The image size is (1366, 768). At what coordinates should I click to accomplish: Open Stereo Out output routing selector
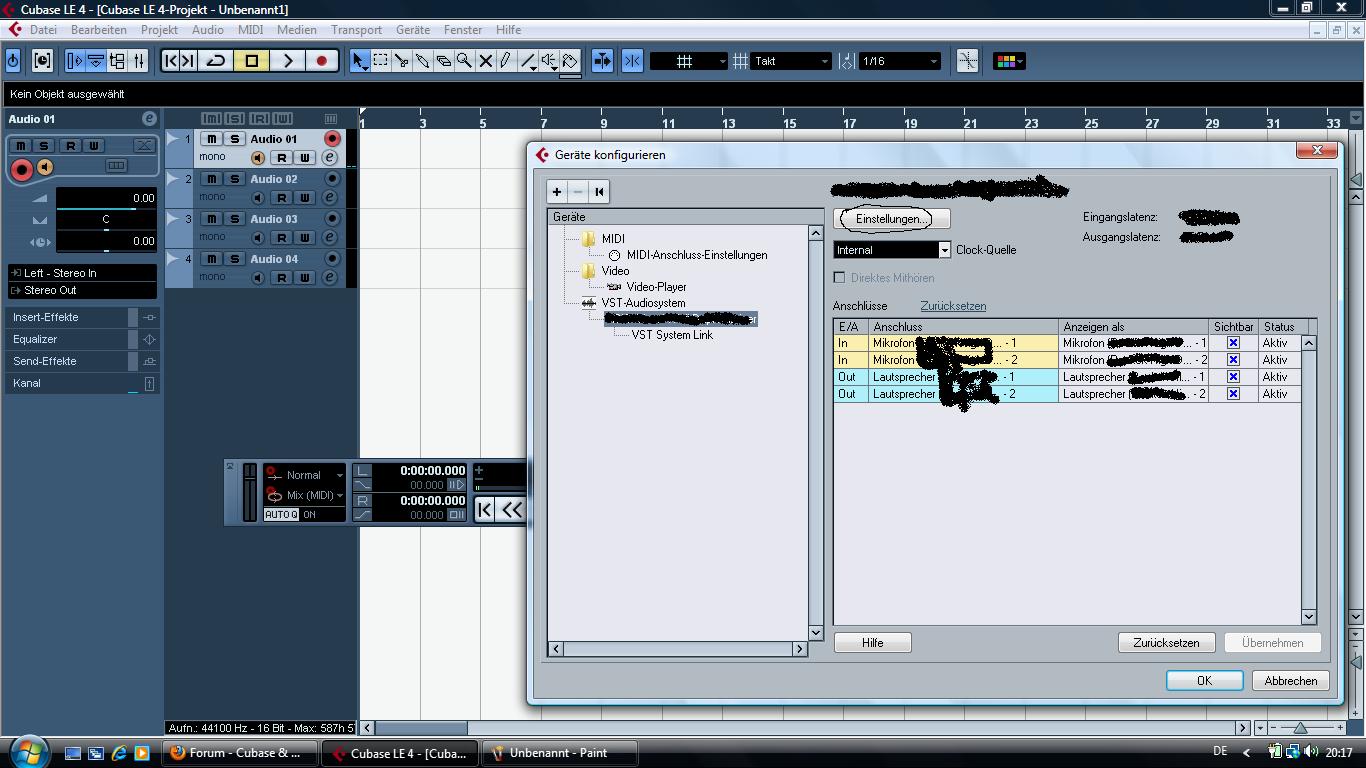(82, 290)
